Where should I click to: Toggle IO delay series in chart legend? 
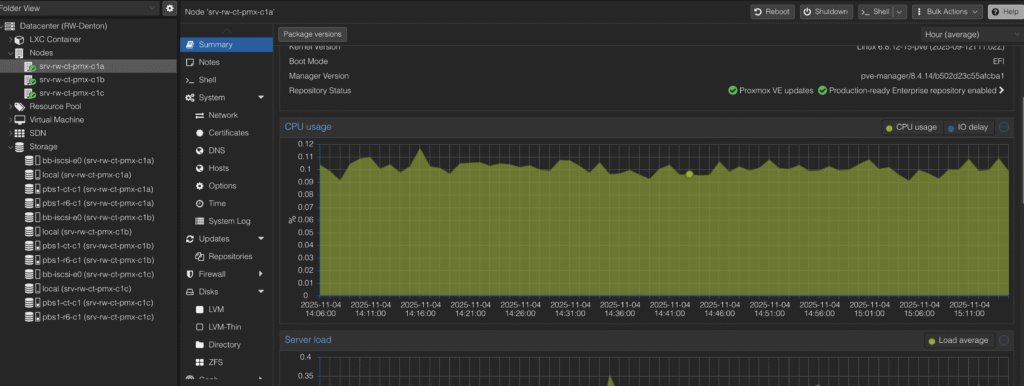(968, 127)
